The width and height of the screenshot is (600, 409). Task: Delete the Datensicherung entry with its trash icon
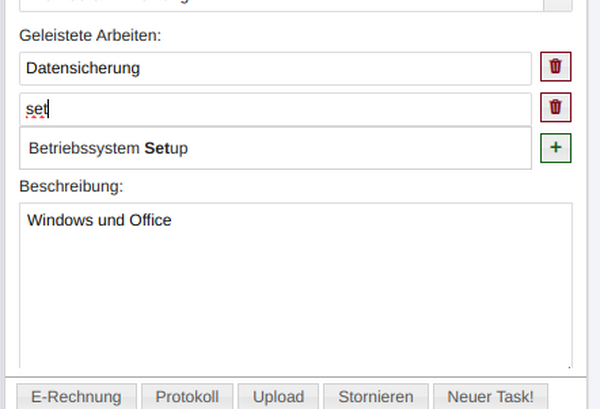(x=556, y=68)
